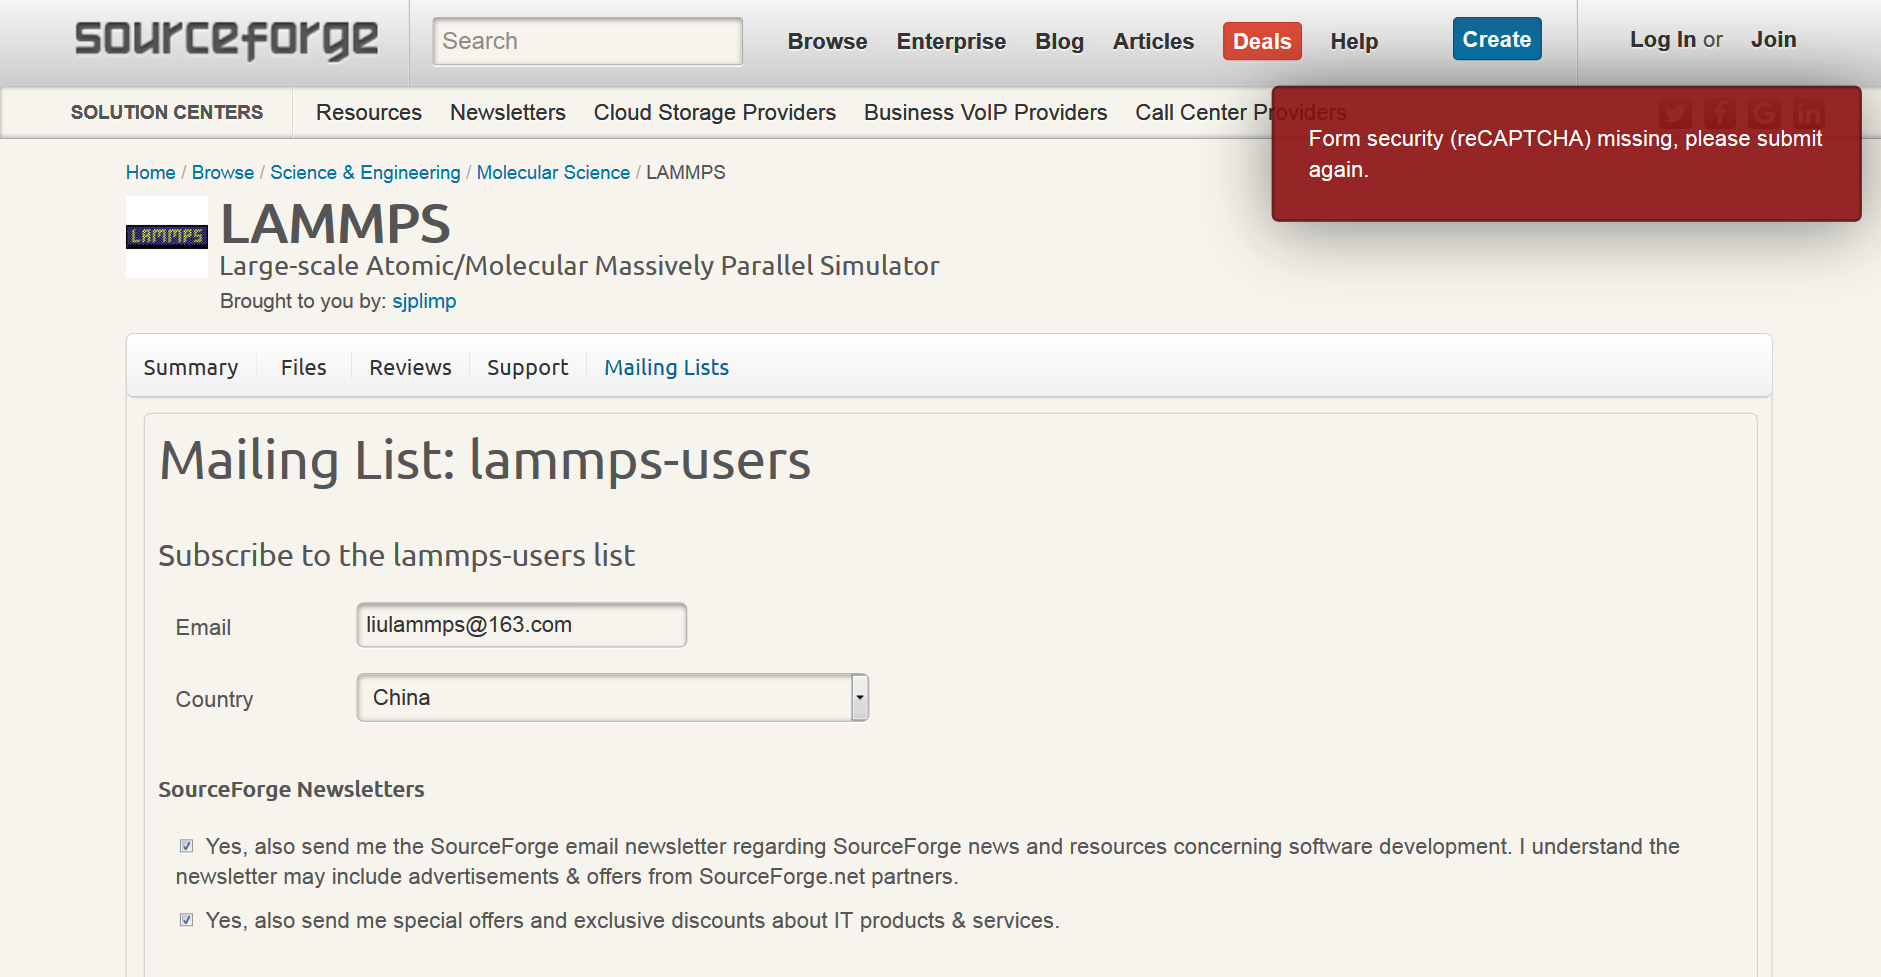
Task: Open Molecular Science breadcrumb
Action: 553,172
